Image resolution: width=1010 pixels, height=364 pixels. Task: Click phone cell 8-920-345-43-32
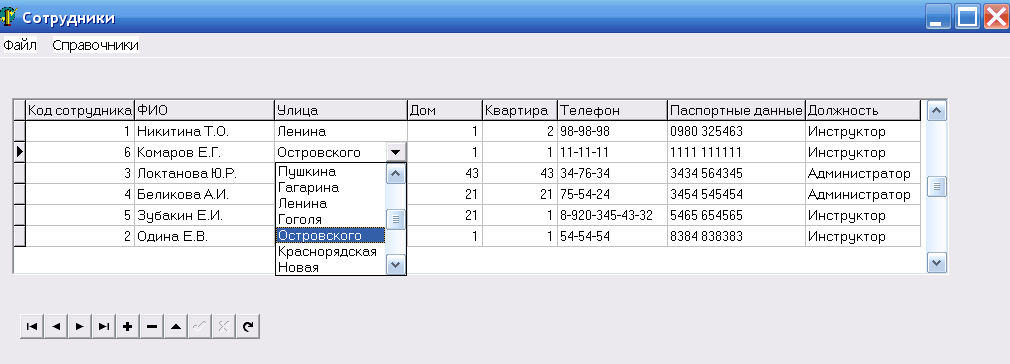click(612, 215)
